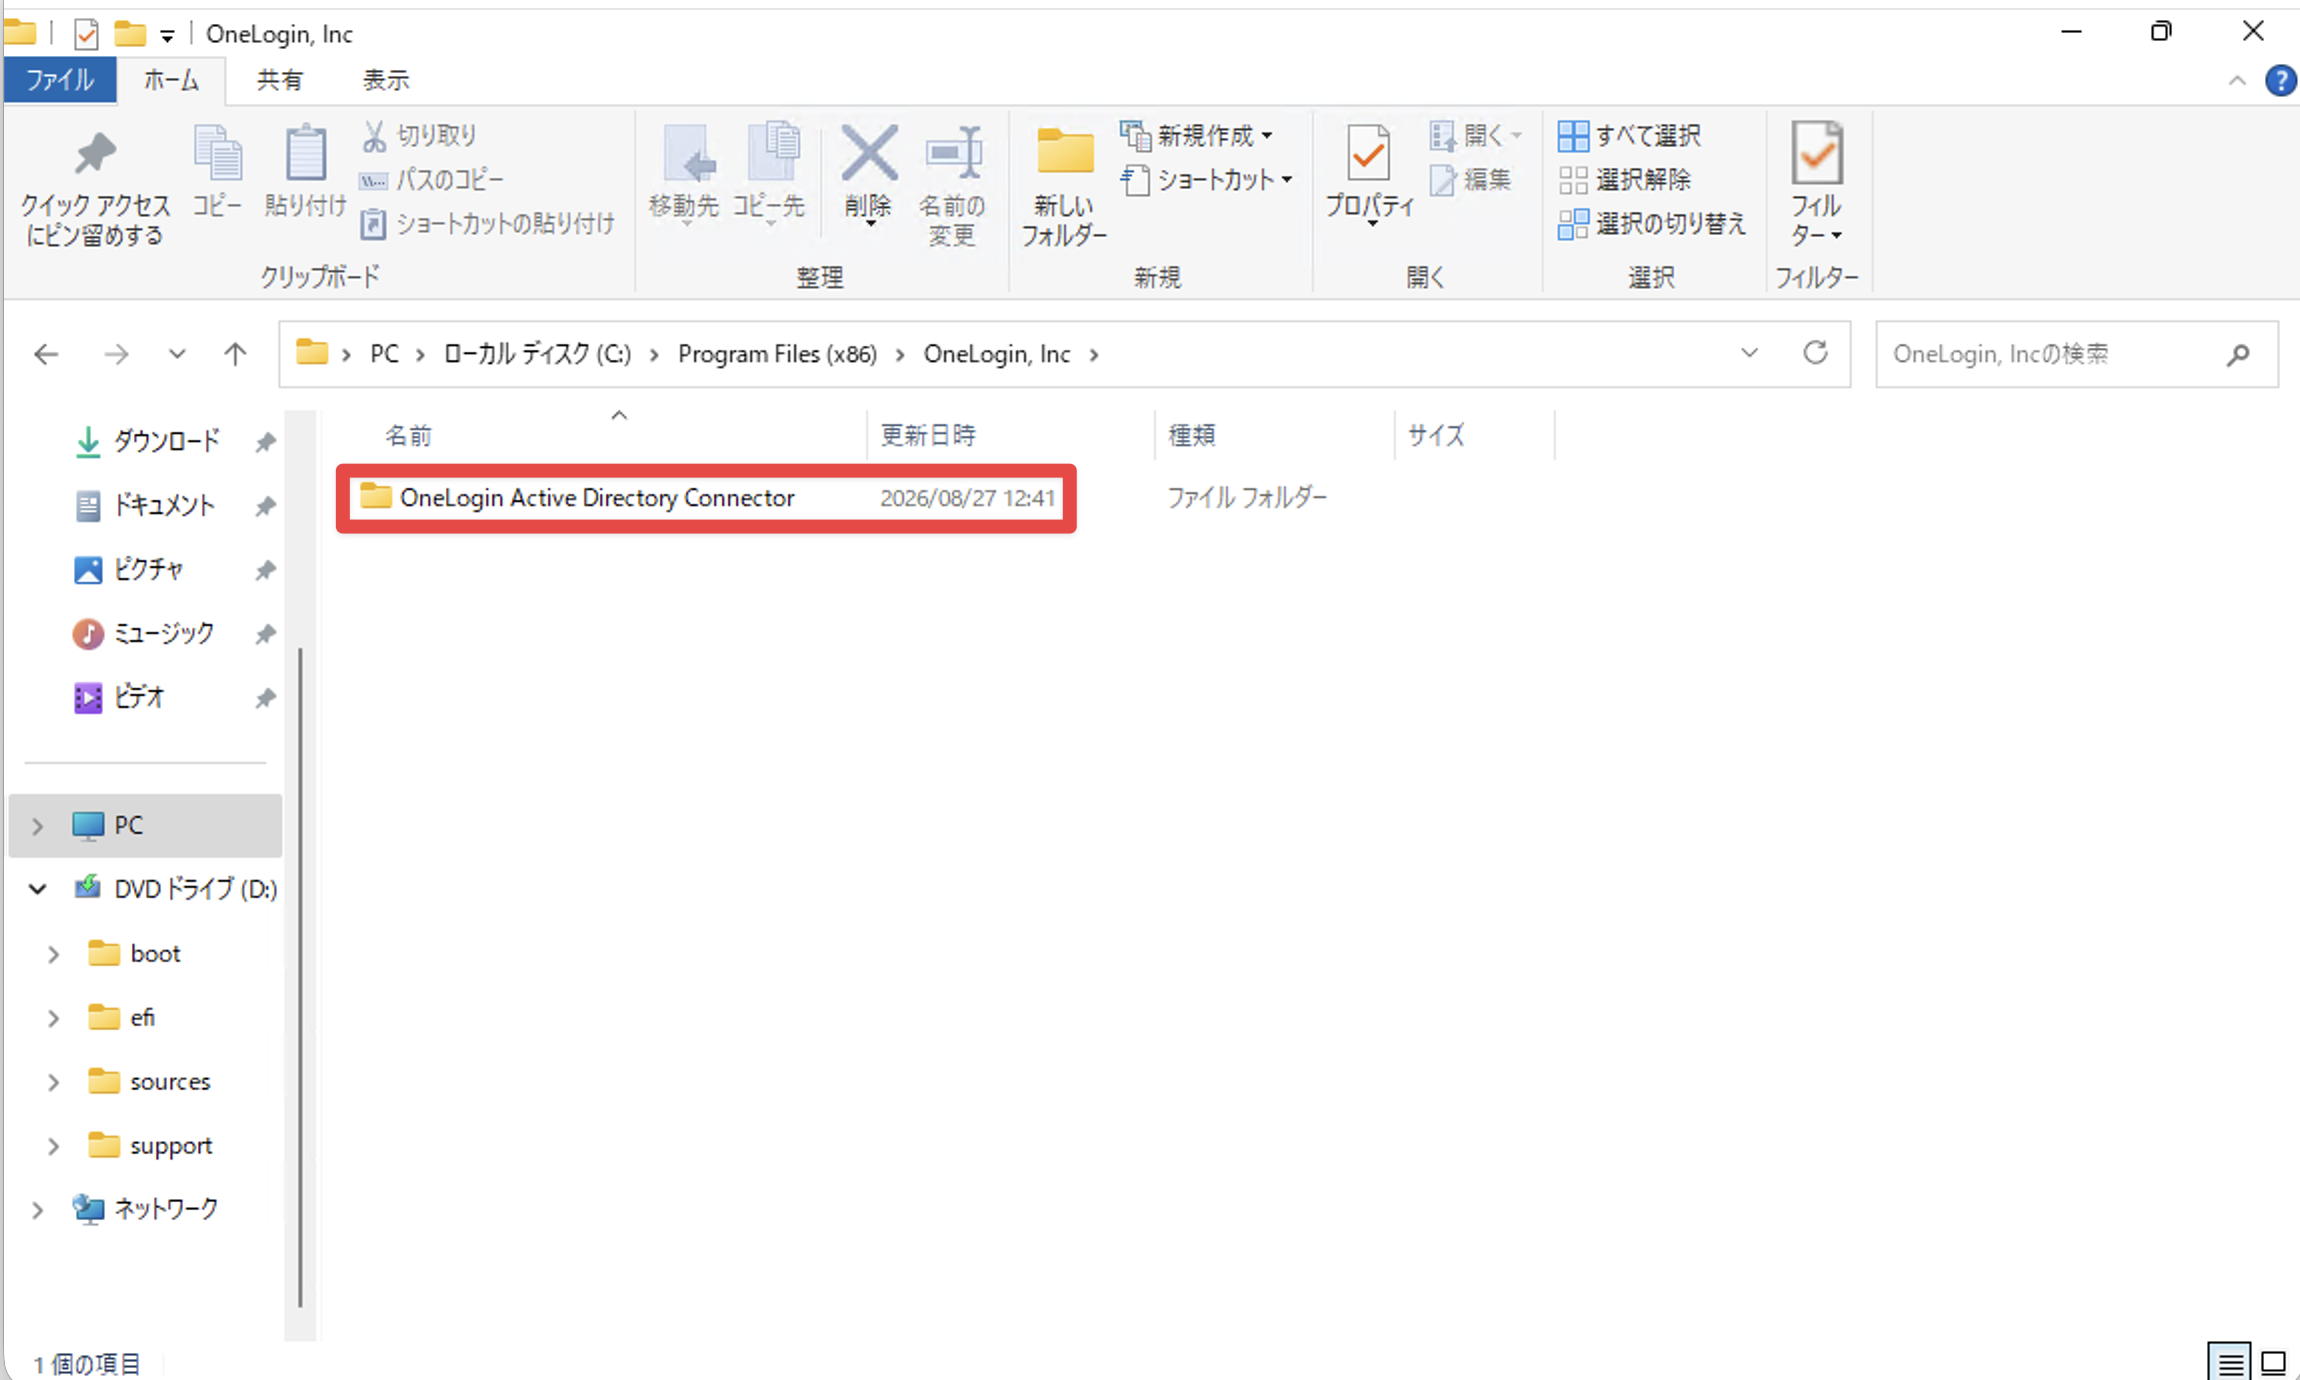Viewport: 2300px width, 1380px height.
Task: Refresh the current folder view
Action: (1815, 353)
